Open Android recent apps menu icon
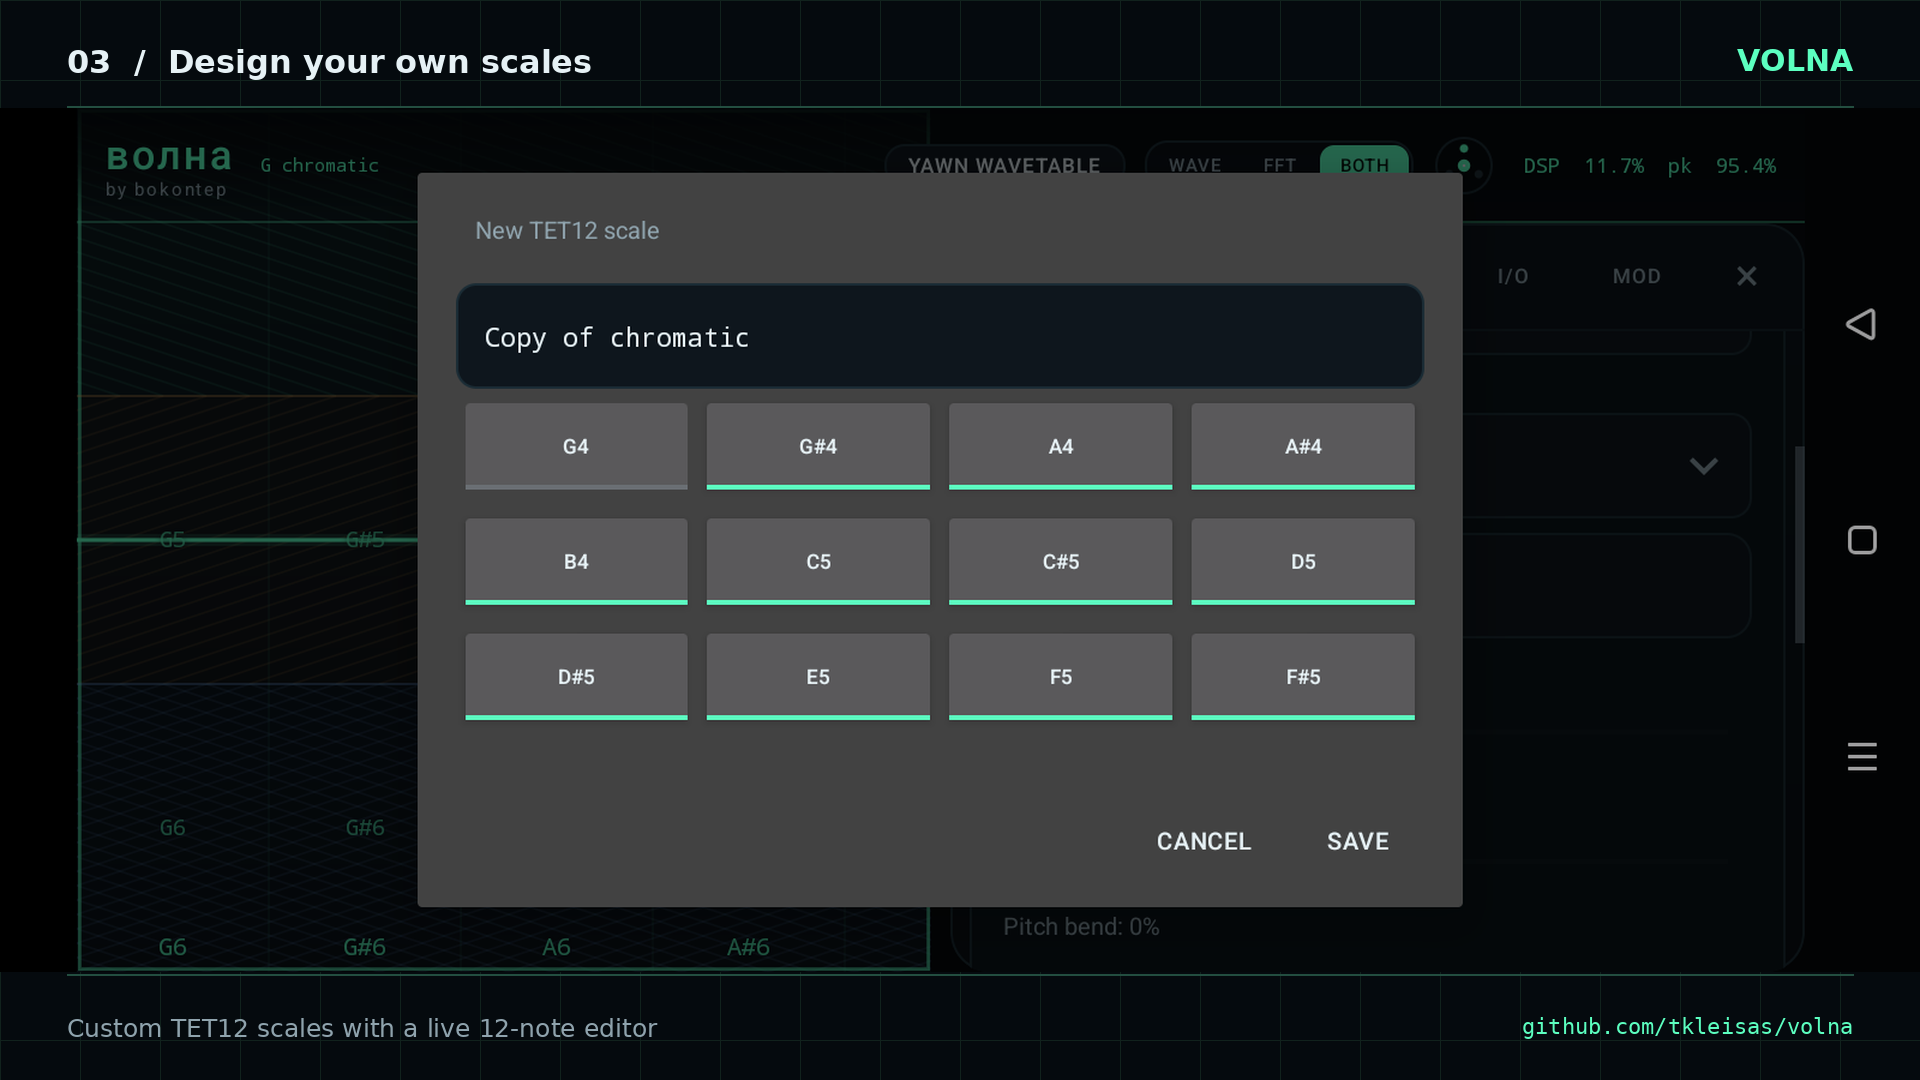Image resolution: width=1920 pixels, height=1080 pixels. coord(1861,756)
